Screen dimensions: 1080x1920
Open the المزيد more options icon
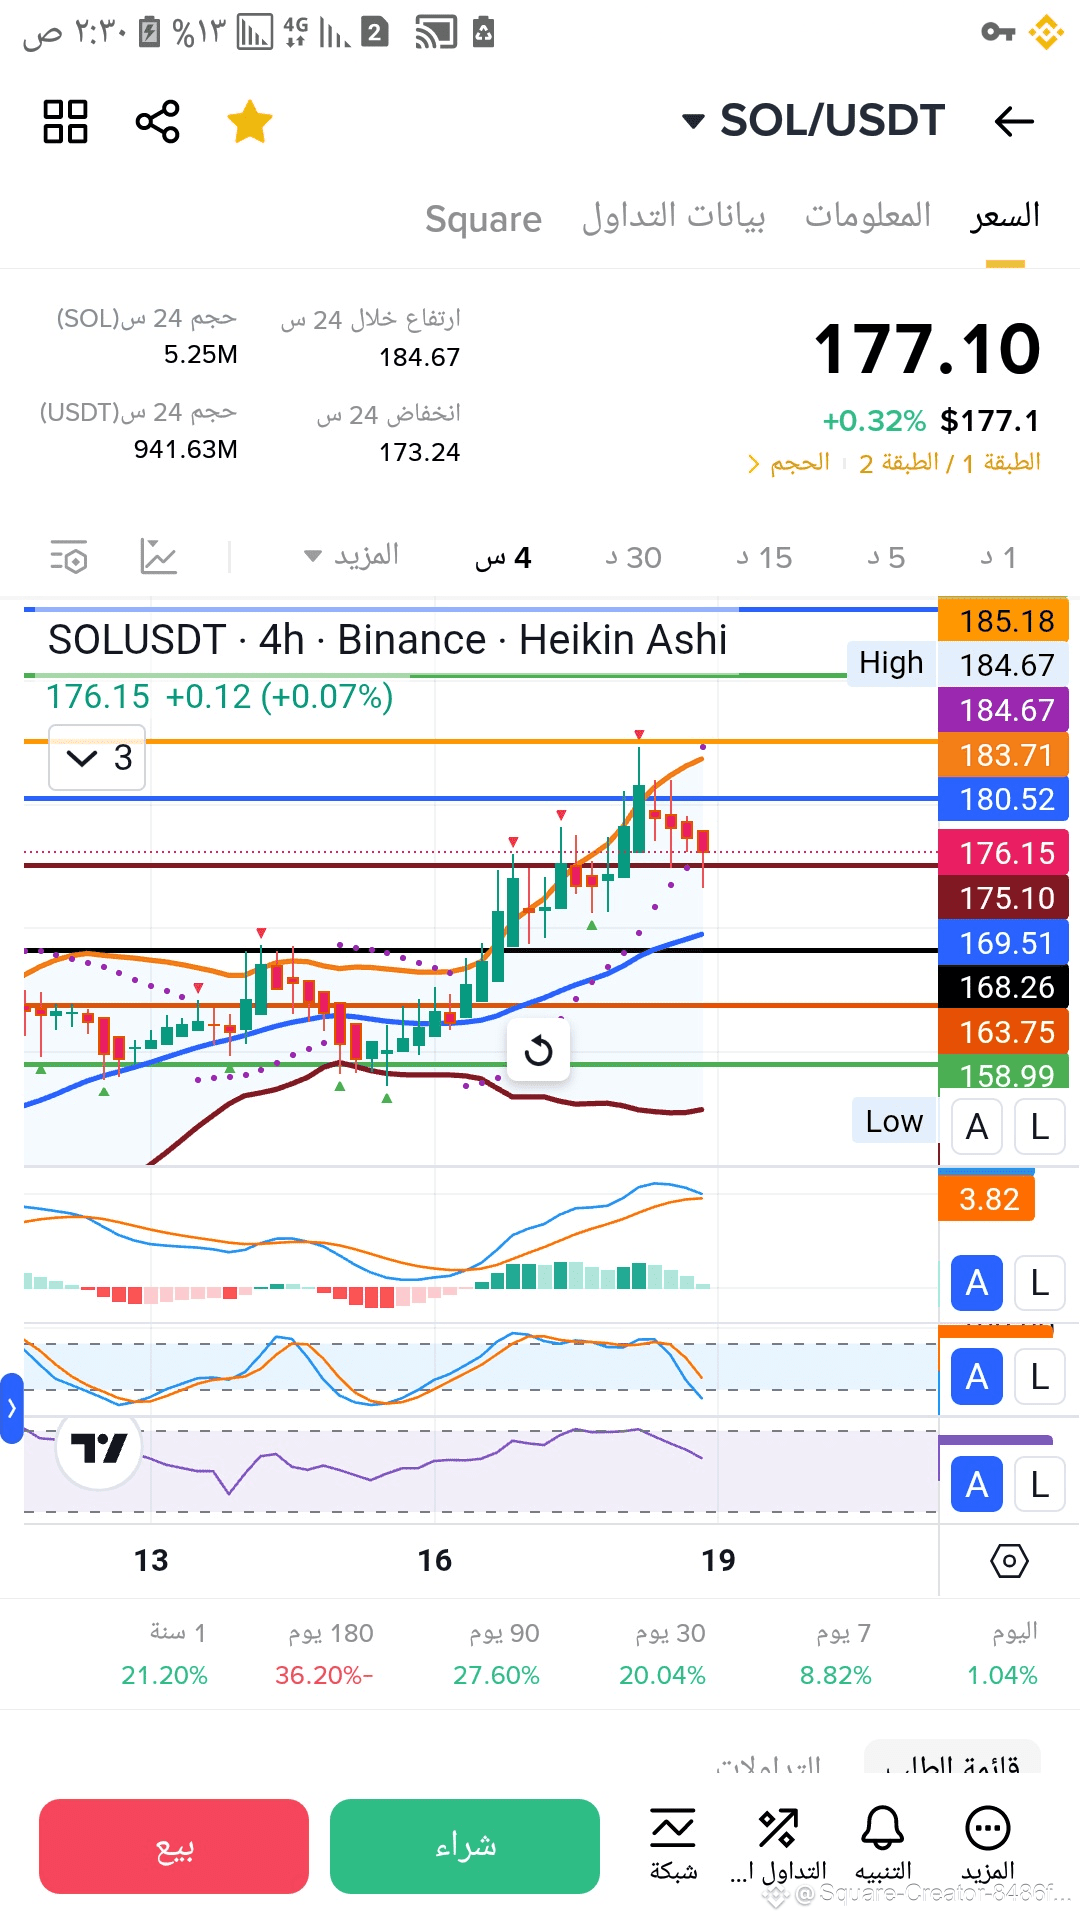point(988,1844)
